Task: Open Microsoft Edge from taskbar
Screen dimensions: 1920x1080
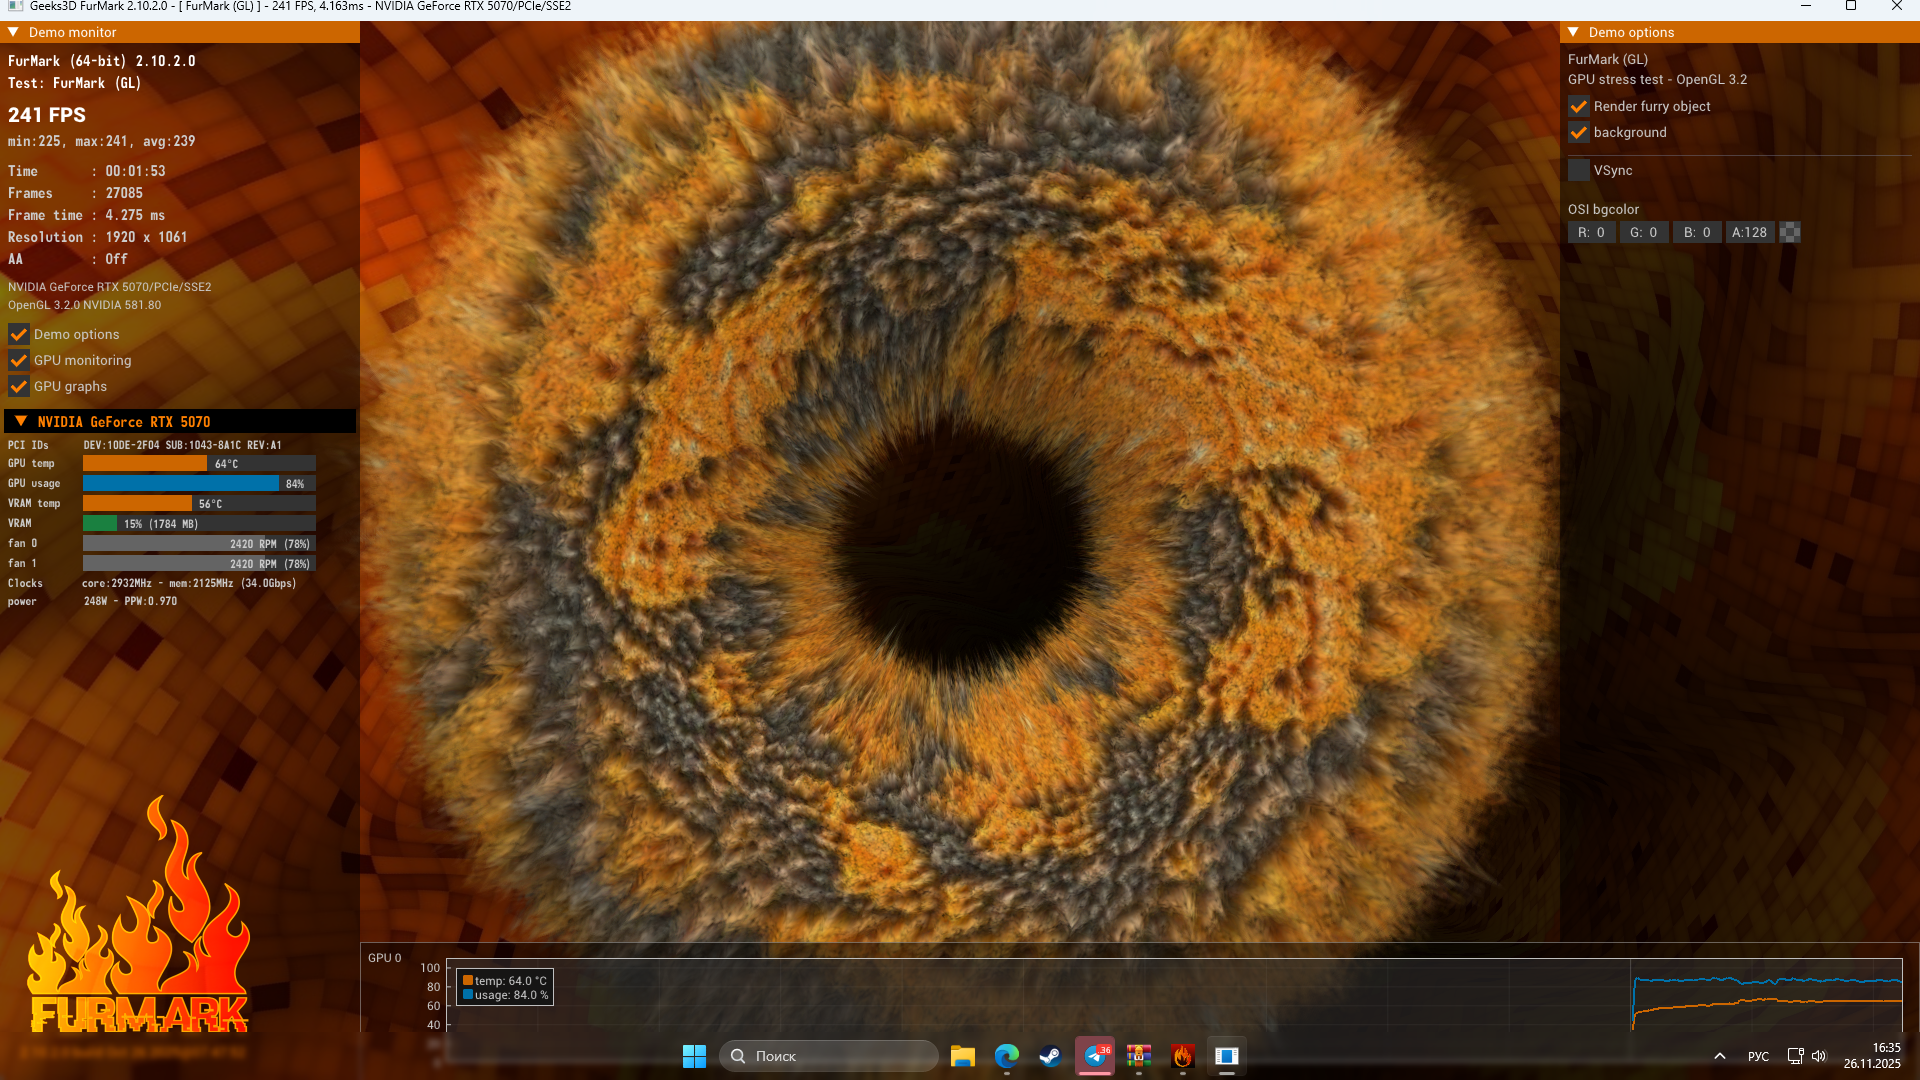Action: (1006, 1056)
